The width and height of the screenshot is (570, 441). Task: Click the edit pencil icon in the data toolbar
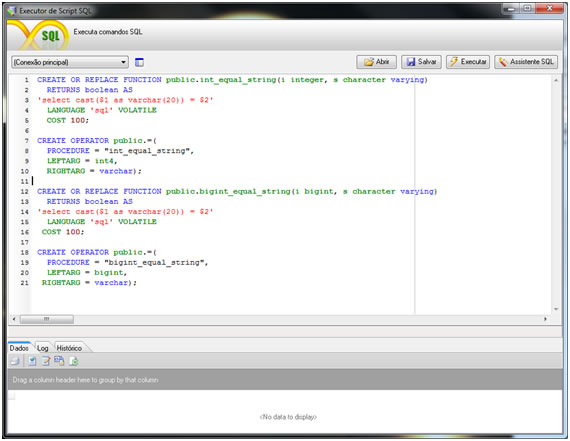coord(46,361)
